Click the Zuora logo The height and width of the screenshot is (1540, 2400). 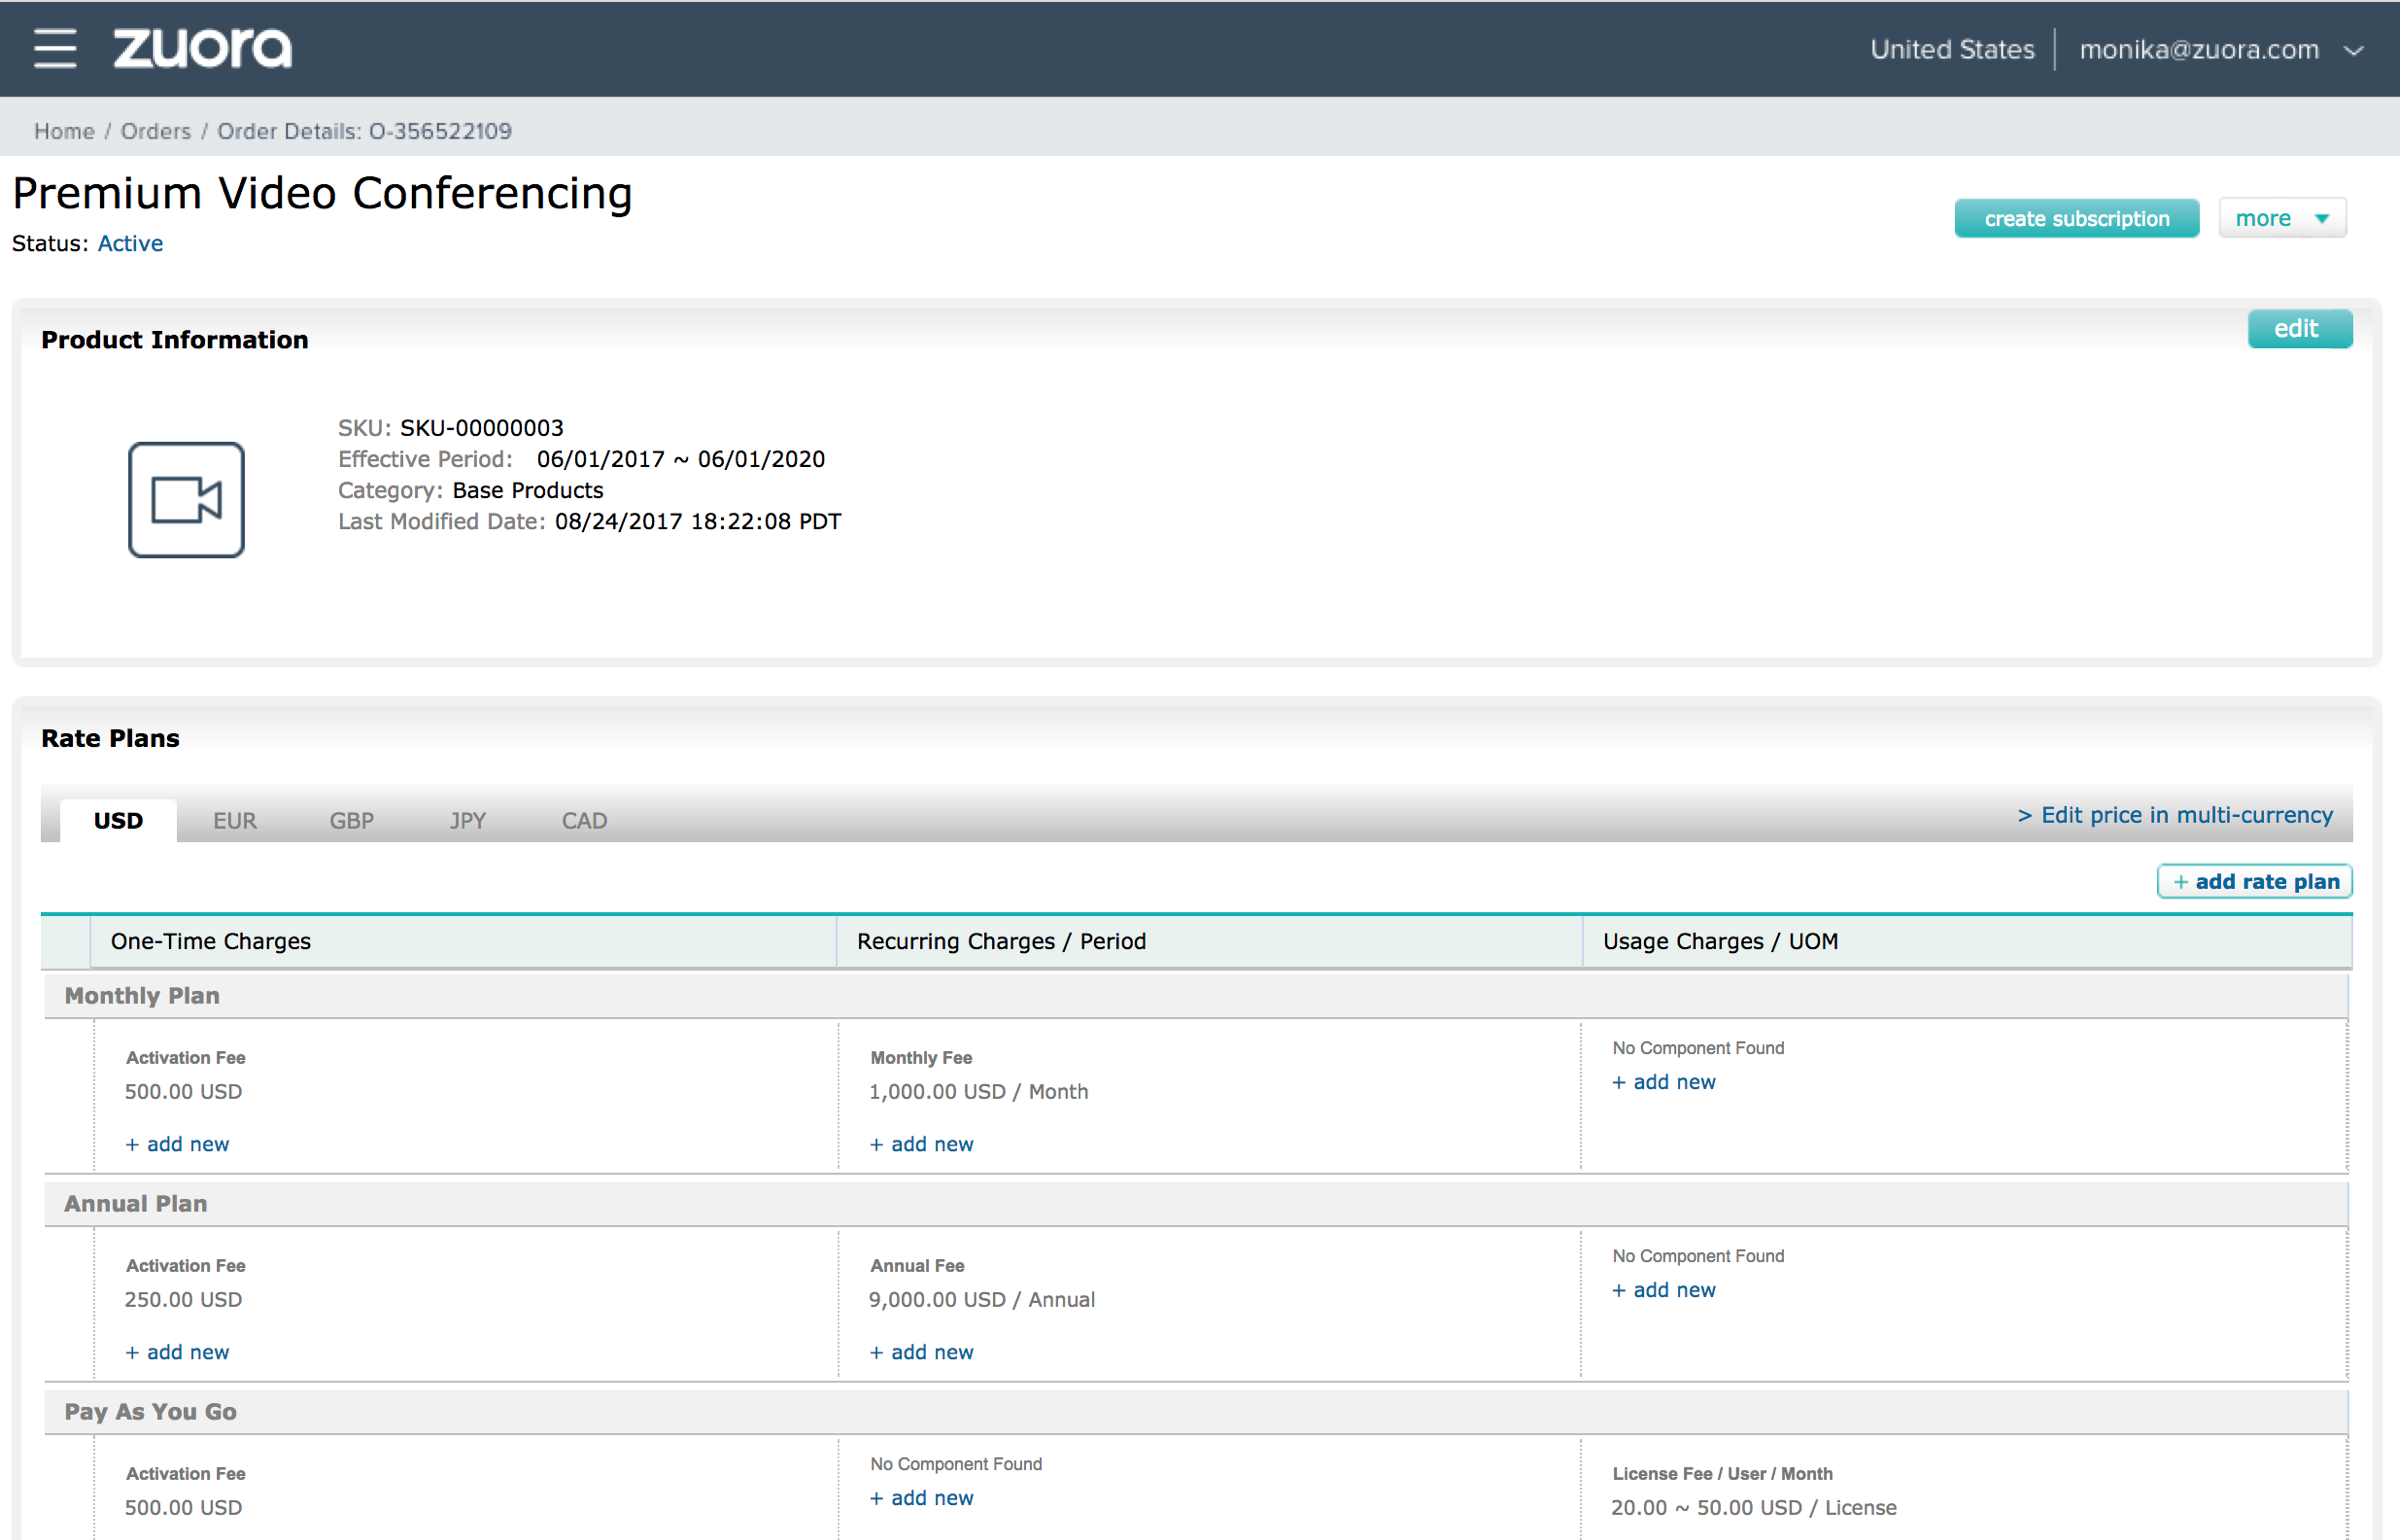(x=202, y=48)
